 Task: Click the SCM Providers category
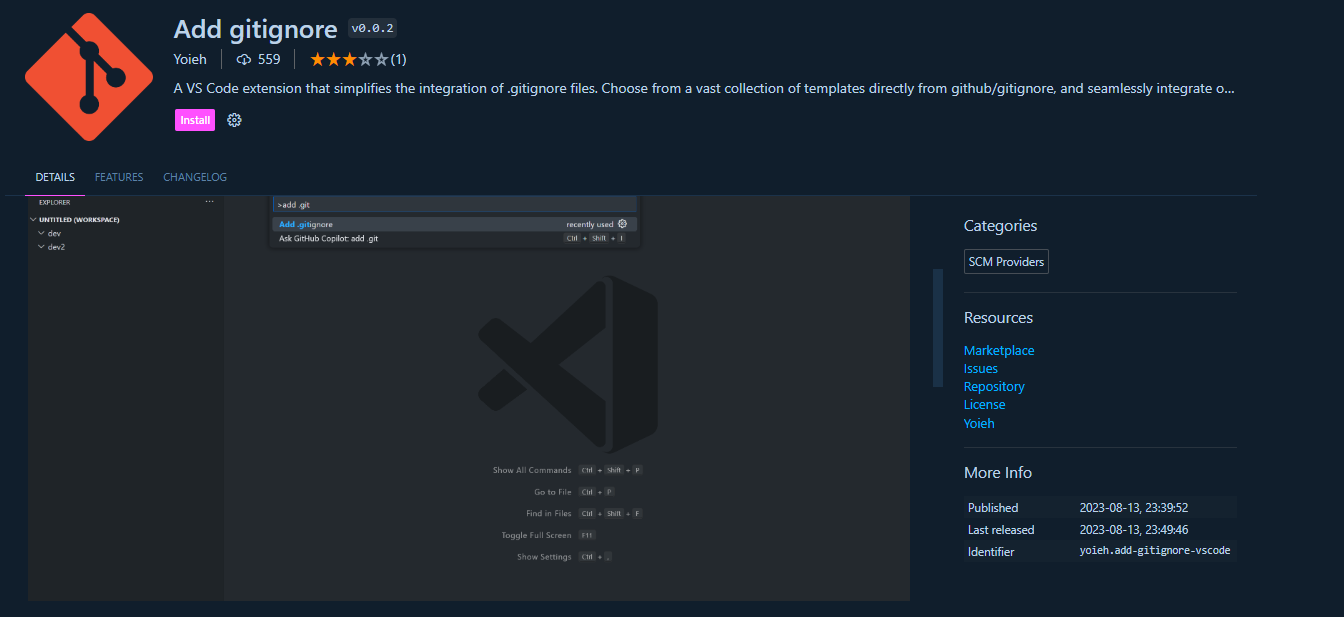pos(1006,261)
